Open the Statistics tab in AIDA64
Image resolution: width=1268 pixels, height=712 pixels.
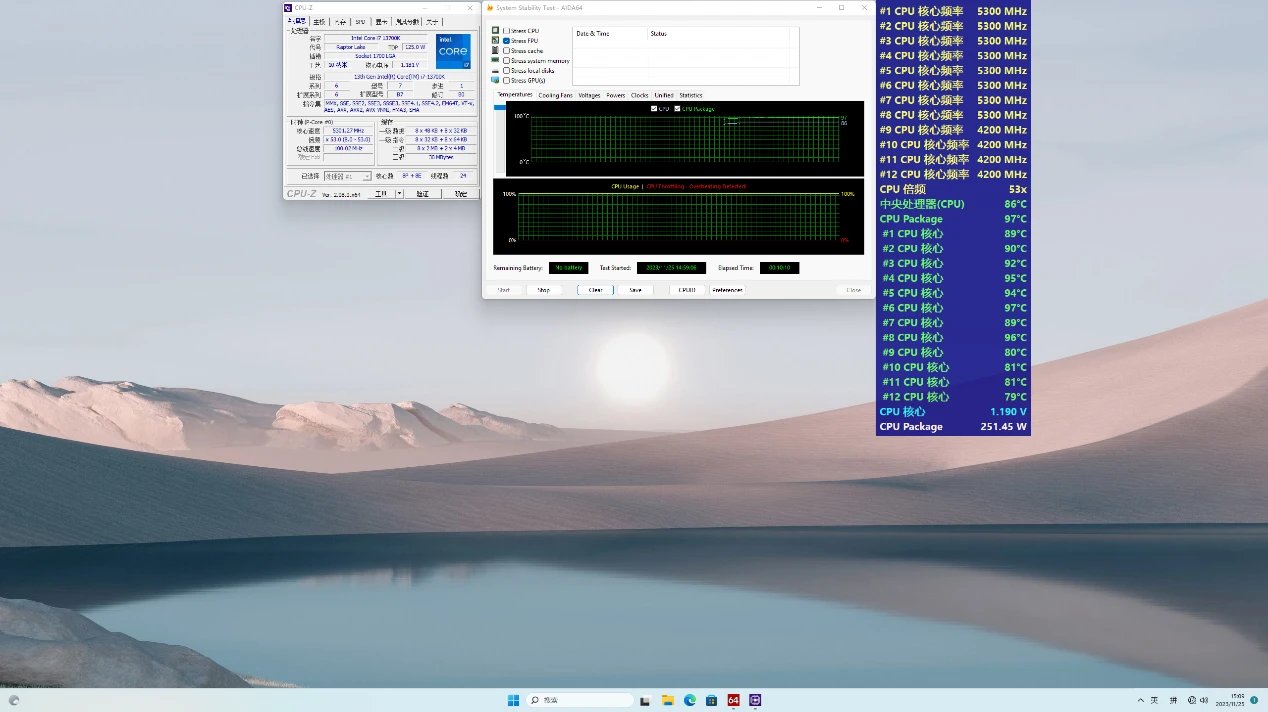691,95
